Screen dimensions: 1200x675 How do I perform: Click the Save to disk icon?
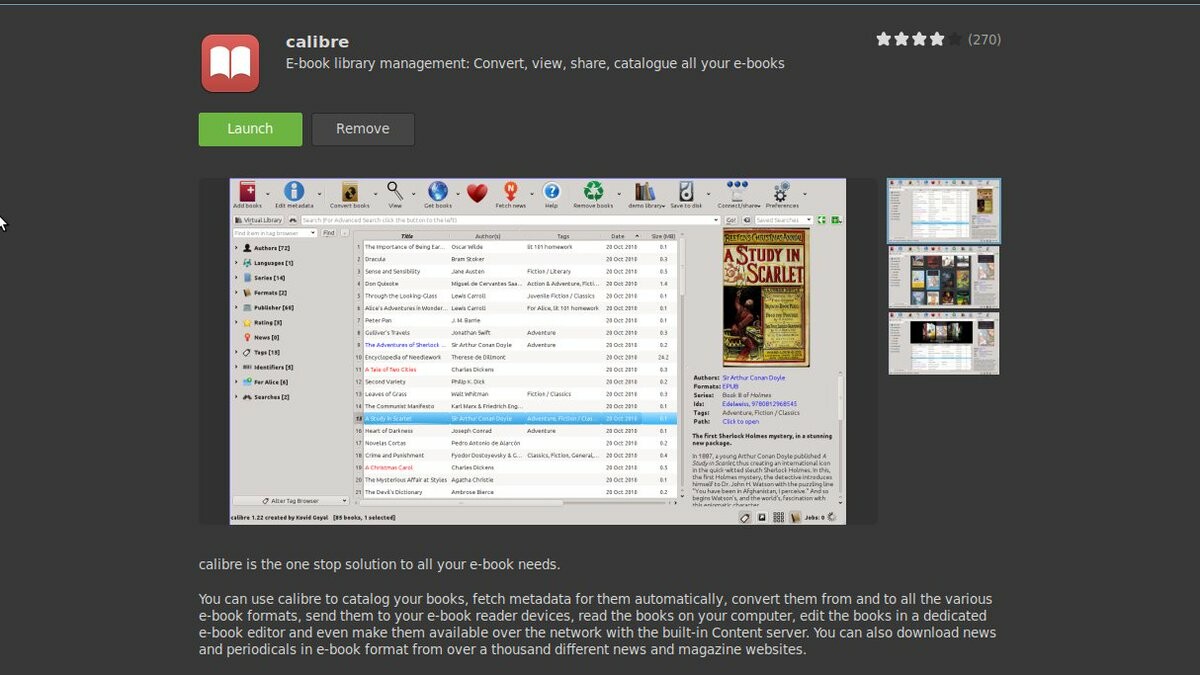click(686, 192)
